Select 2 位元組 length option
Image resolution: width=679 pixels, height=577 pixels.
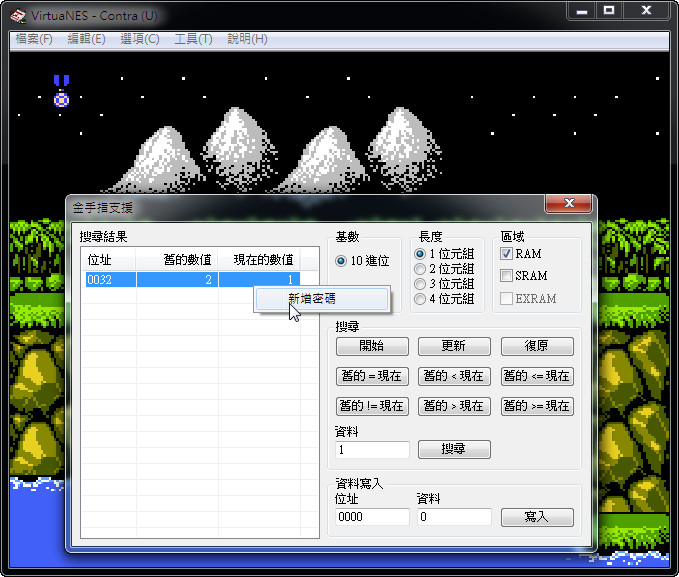point(444,269)
